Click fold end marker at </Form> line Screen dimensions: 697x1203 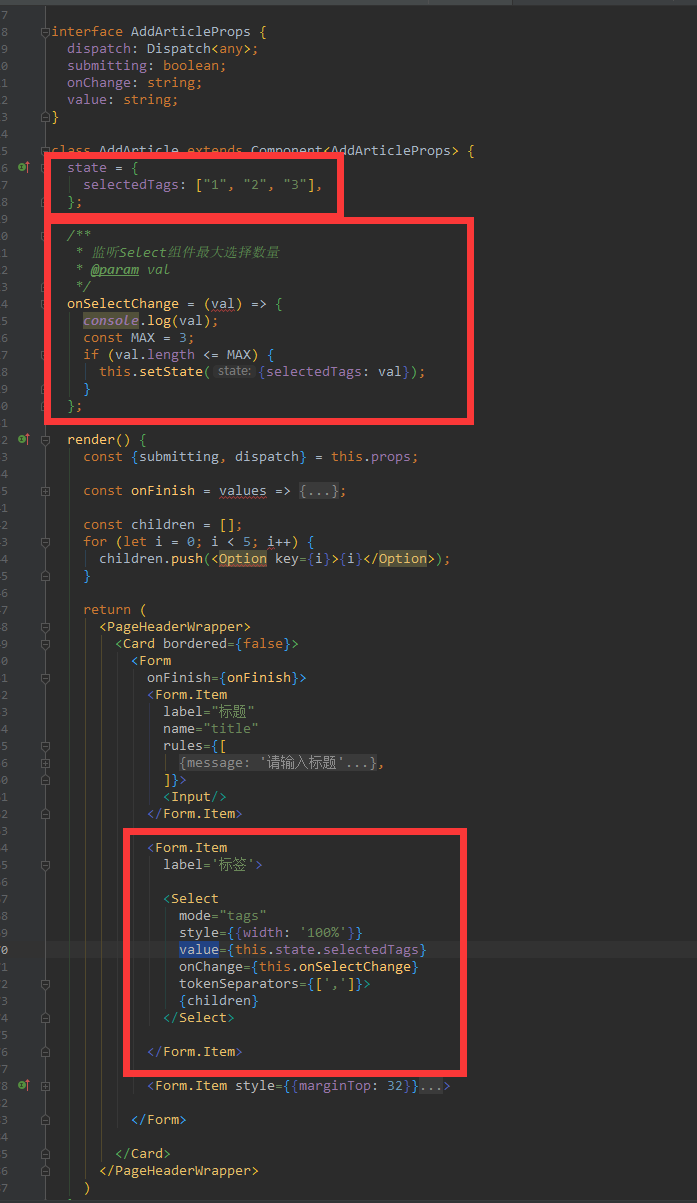(46, 1119)
